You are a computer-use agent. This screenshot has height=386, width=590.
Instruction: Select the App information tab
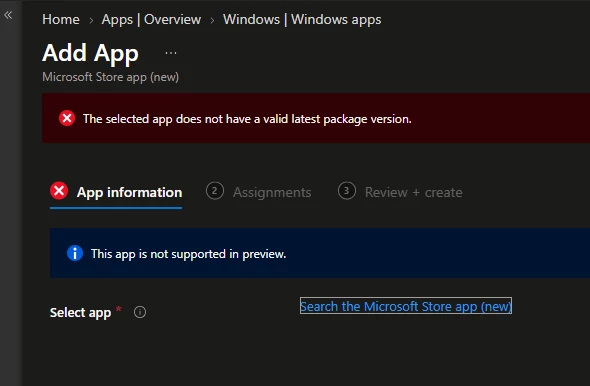(116, 192)
